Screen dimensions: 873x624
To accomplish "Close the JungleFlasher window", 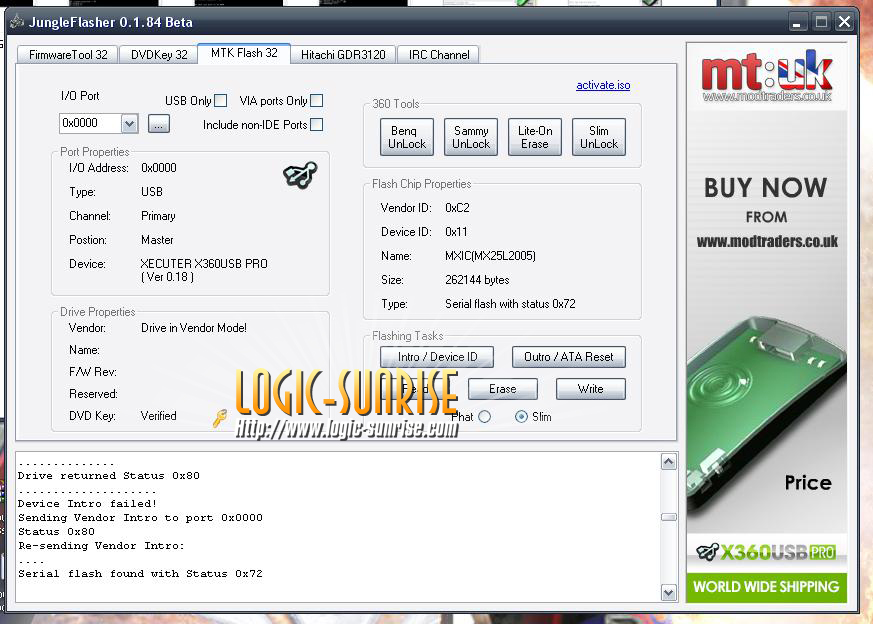I will point(844,22).
